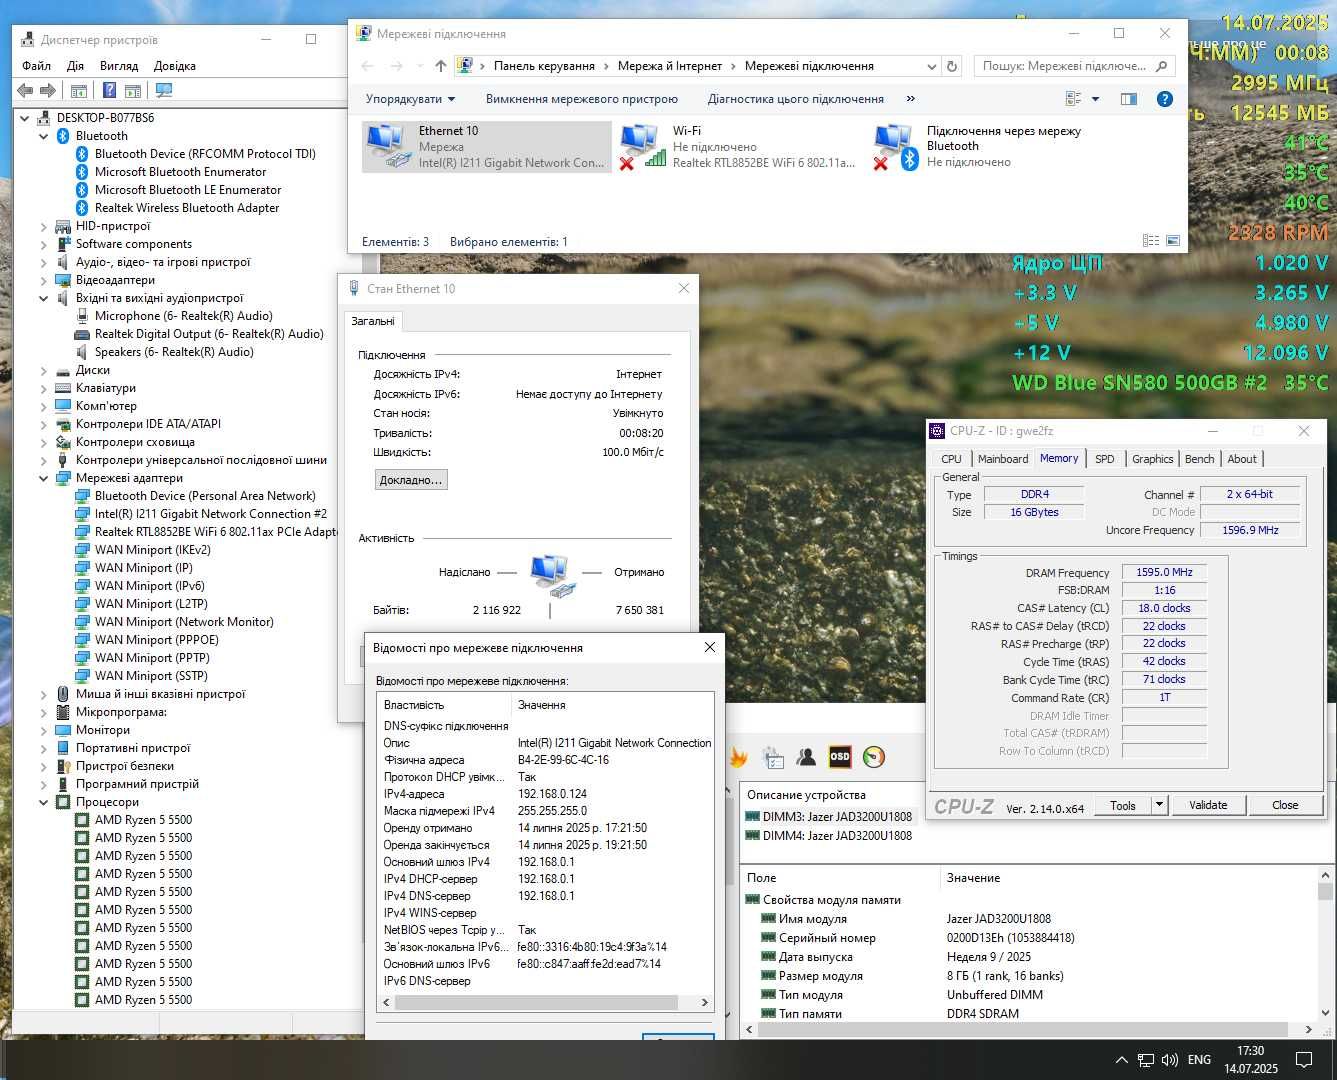
Task: Expand the HID-пристрої node
Action: point(43,226)
